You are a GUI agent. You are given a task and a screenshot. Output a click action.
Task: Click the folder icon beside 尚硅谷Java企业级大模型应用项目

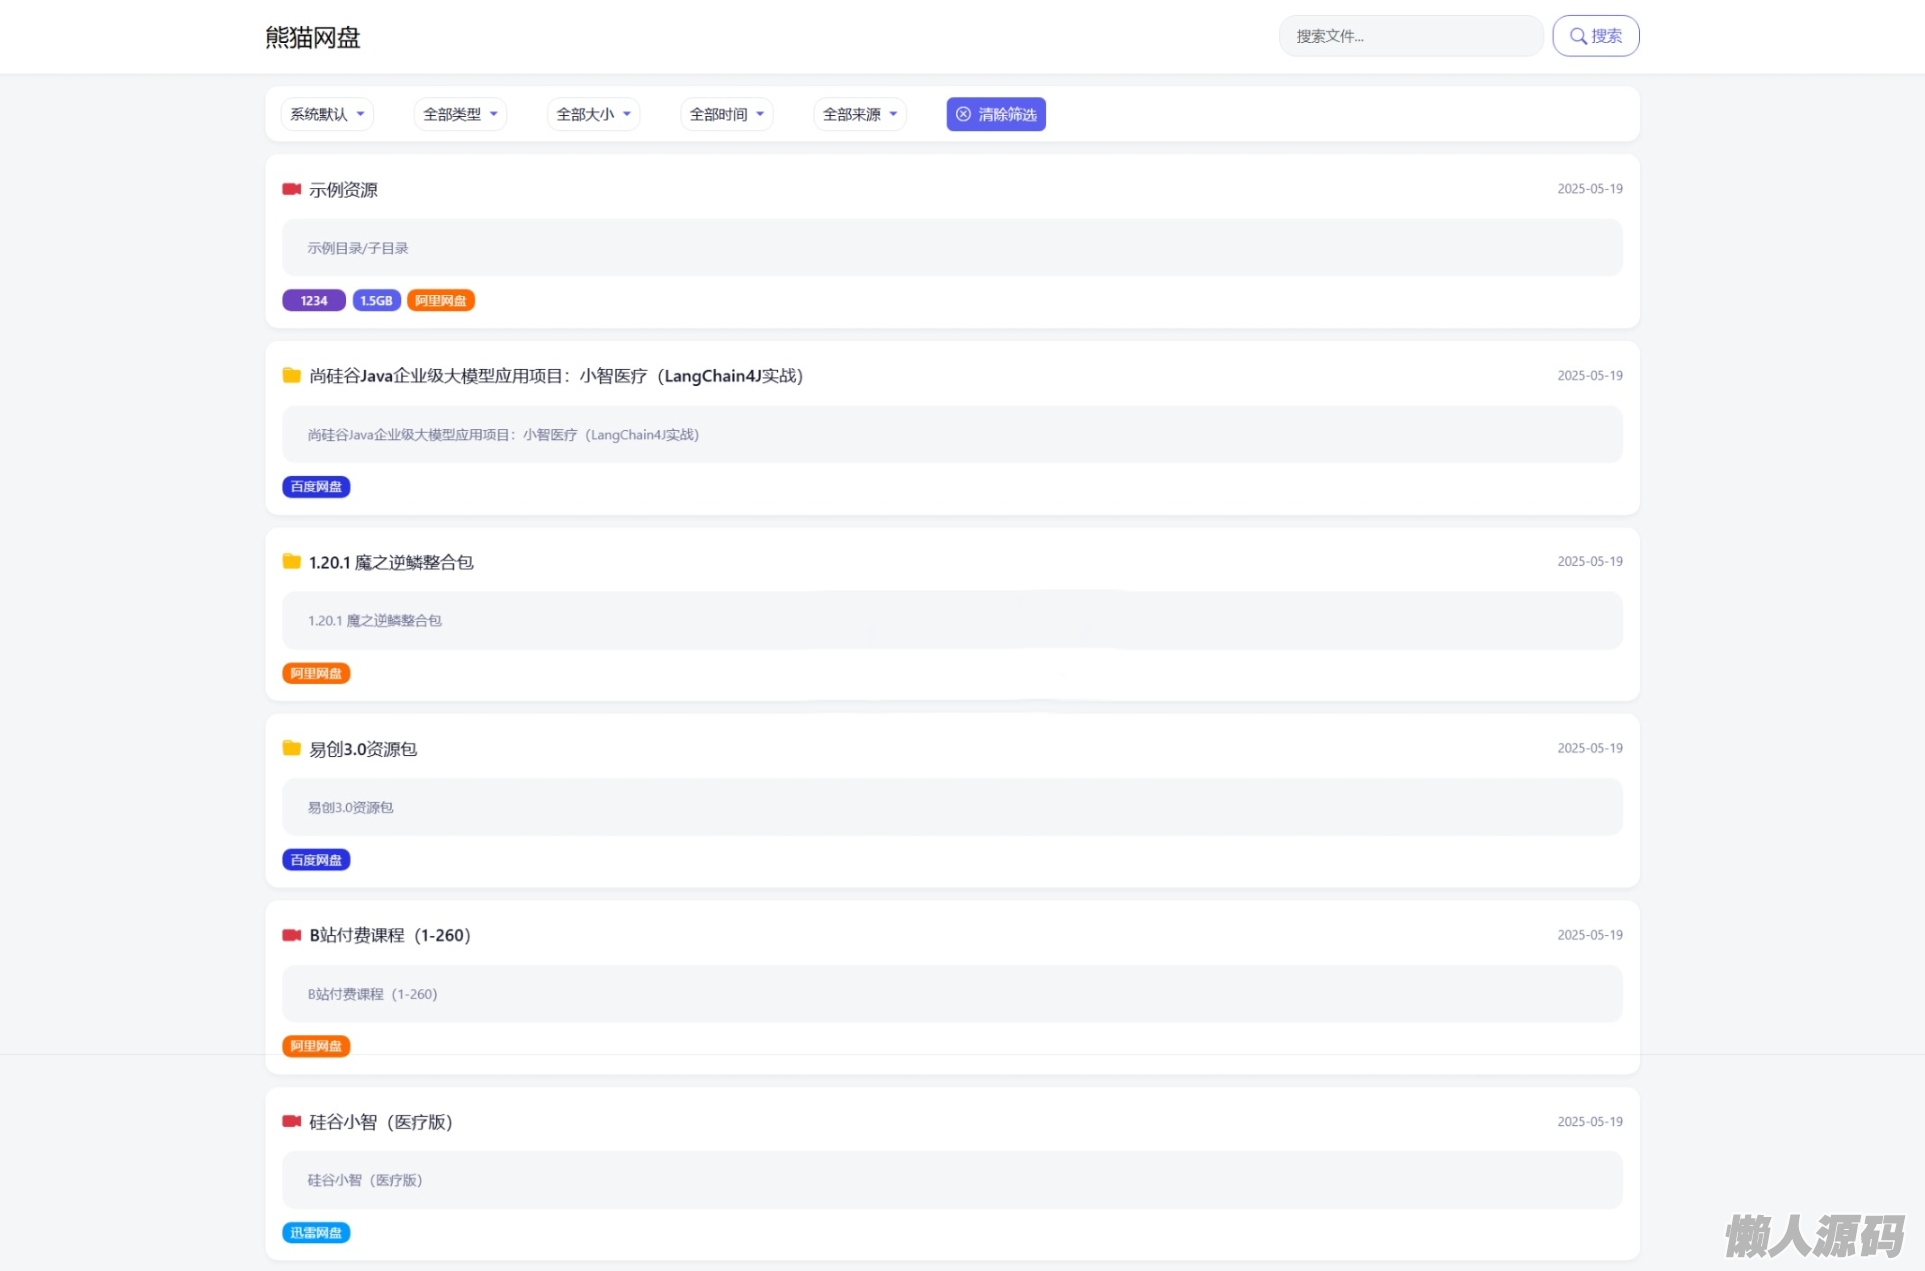point(291,375)
